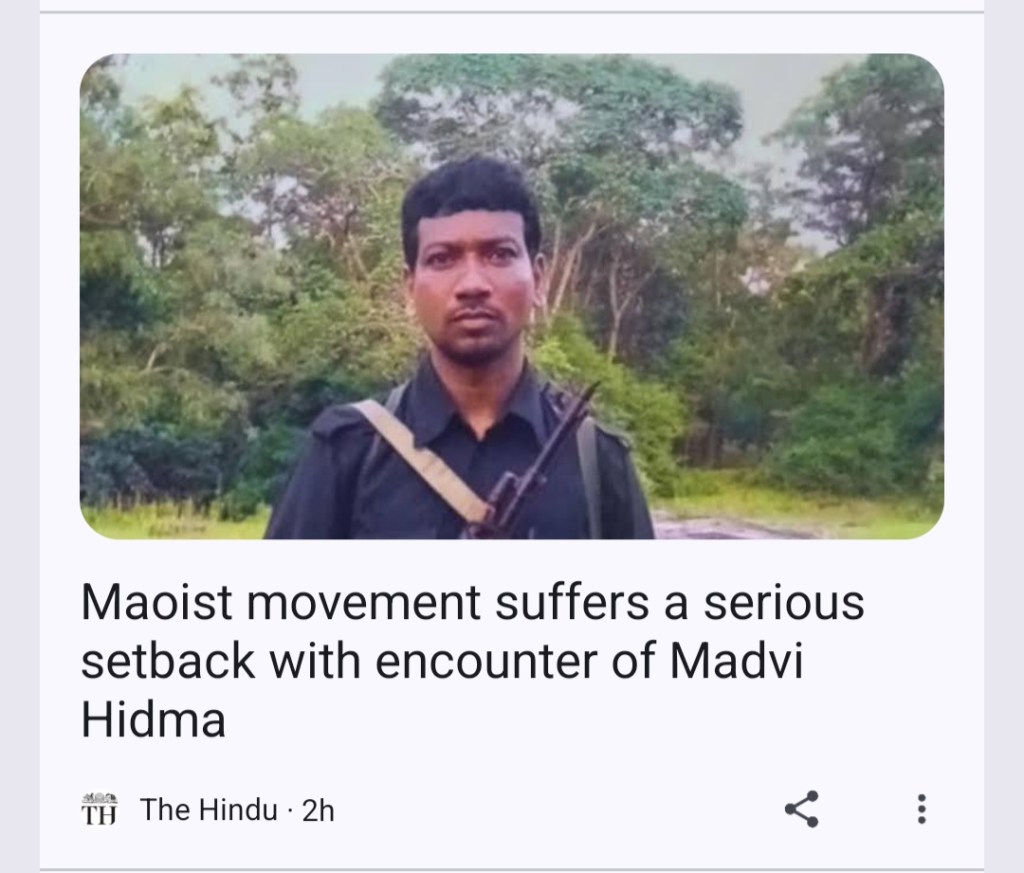
Task: Tap the rifle shown in the photo
Action: [529, 464]
